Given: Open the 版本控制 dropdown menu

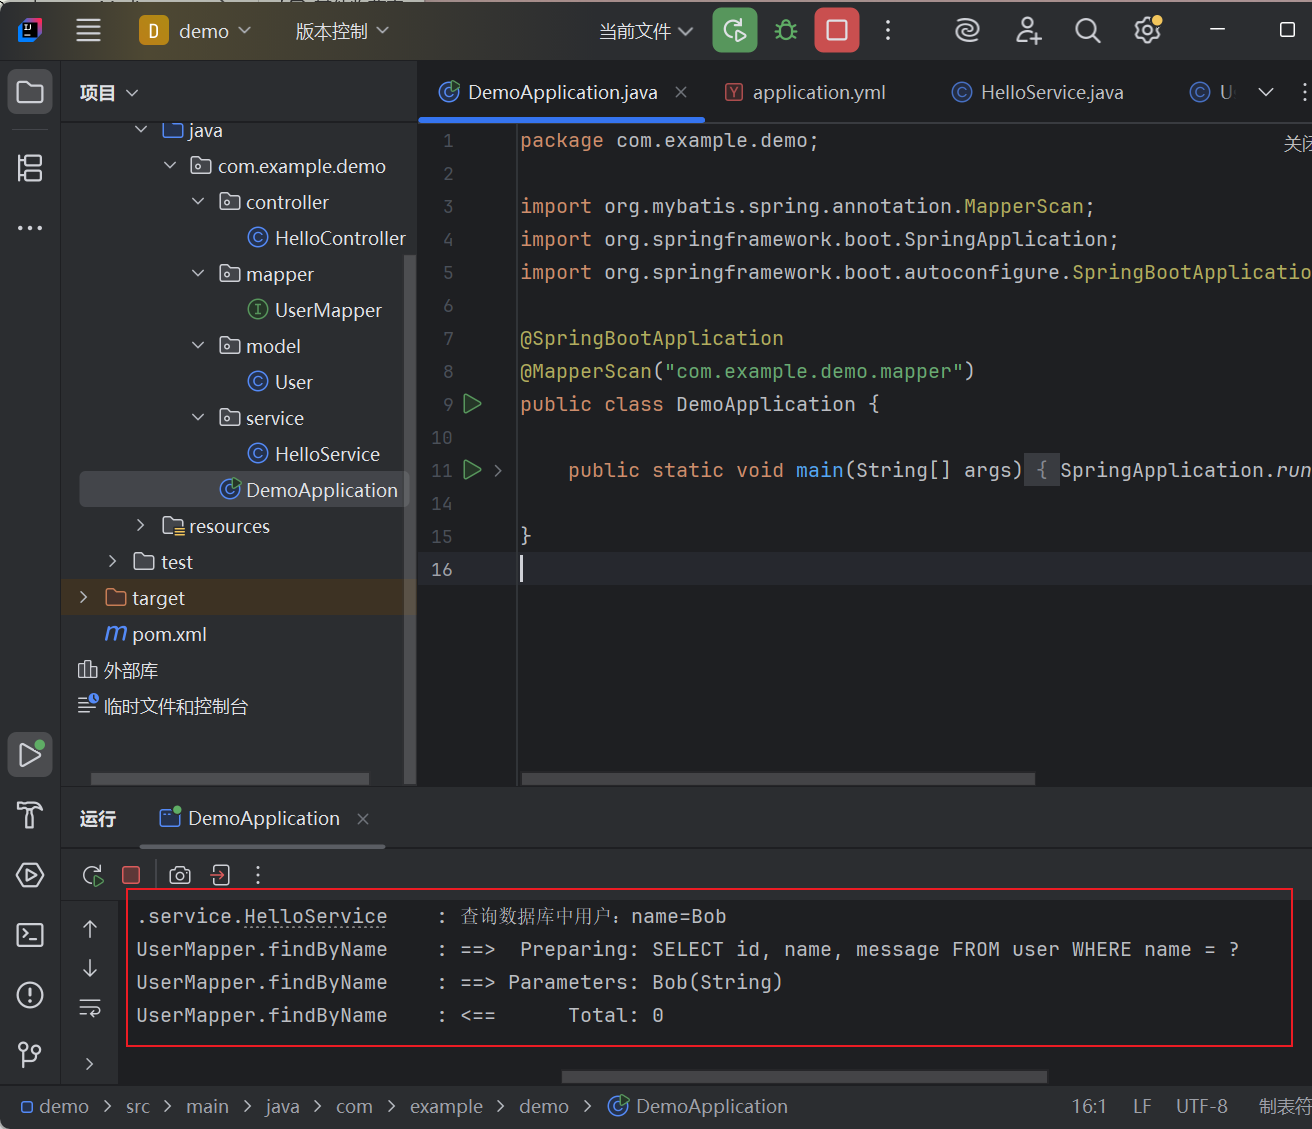Looking at the screenshot, I should pos(342,31).
